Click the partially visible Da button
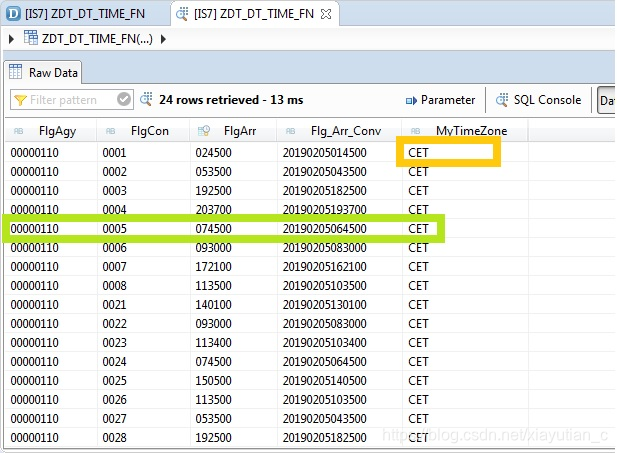 (x=606, y=100)
